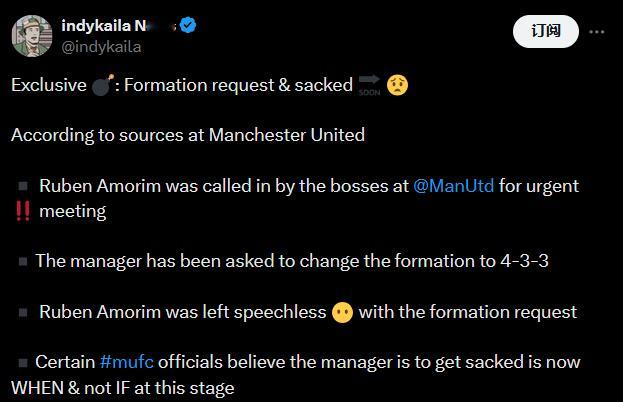Open the indykaila profile avatar
The image size is (623, 402).
coord(32,36)
